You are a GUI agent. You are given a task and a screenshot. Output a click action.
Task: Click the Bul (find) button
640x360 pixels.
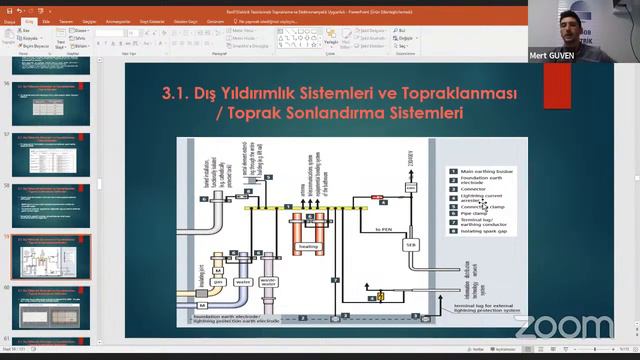click(x=399, y=31)
